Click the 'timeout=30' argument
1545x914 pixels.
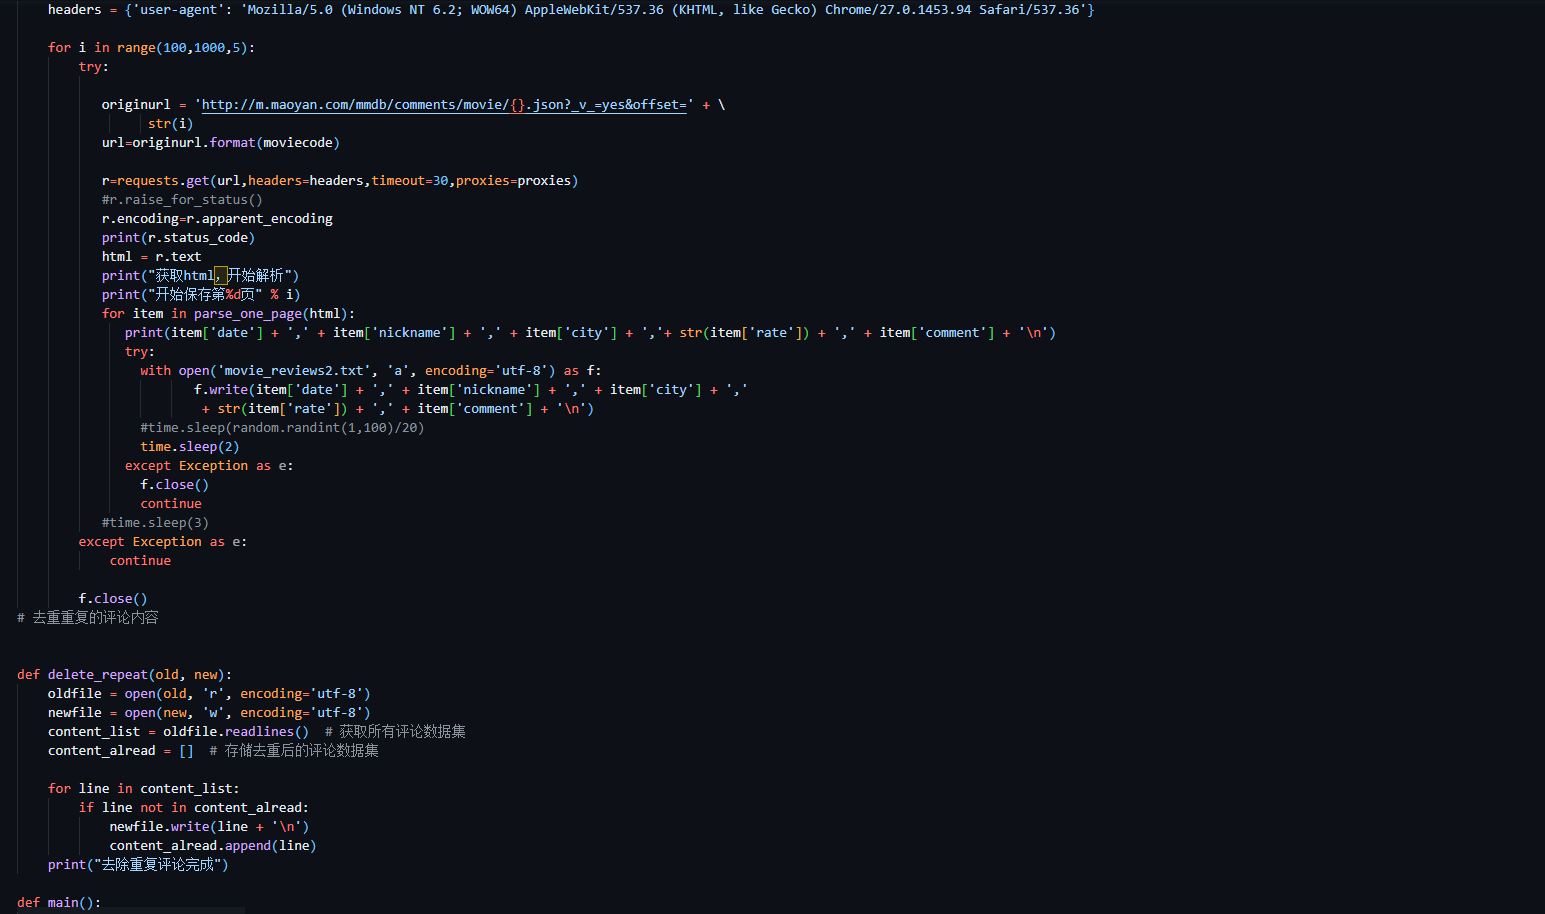coord(410,181)
